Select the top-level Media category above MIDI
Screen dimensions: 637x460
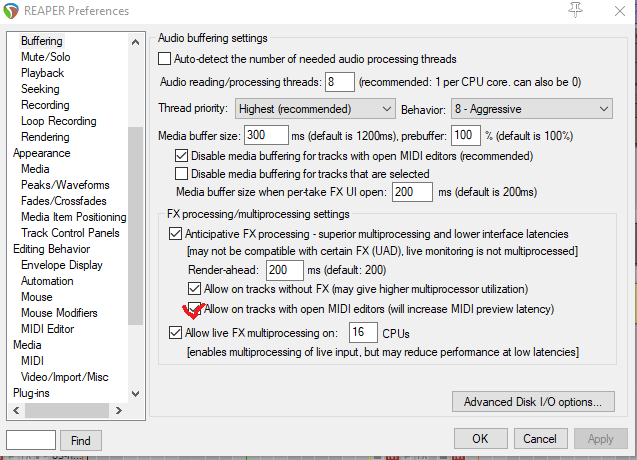click(x=27, y=345)
